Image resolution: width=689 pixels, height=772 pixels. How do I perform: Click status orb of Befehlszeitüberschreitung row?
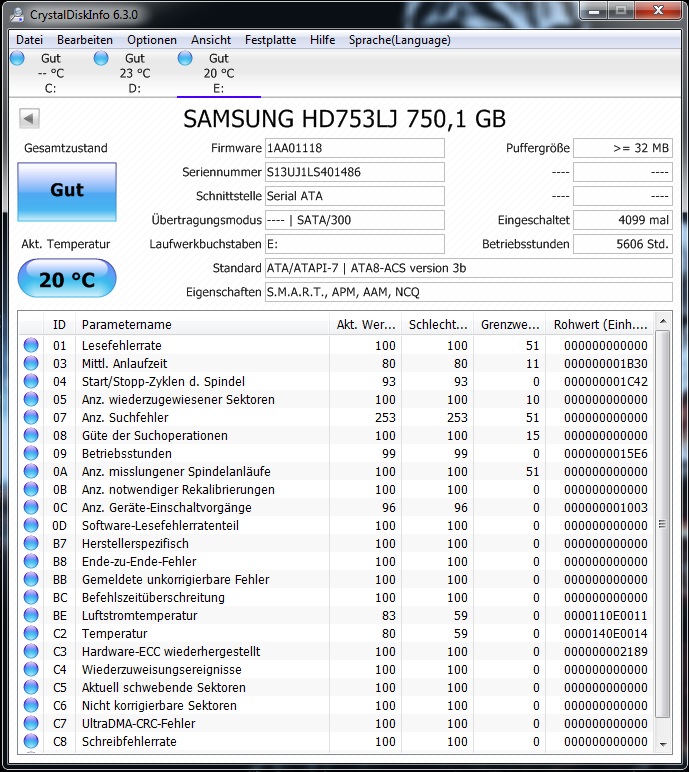click(x=31, y=597)
